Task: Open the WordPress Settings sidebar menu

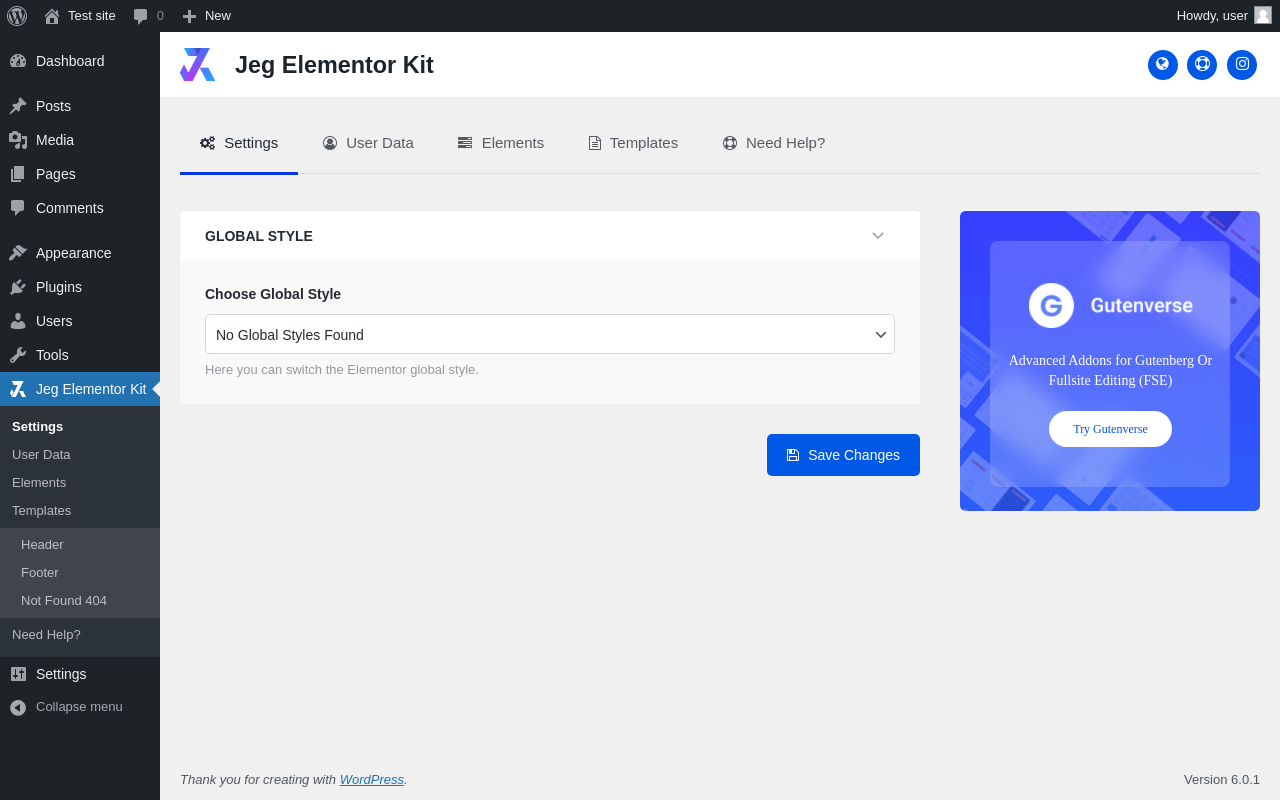Action: [x=80, y=674]
